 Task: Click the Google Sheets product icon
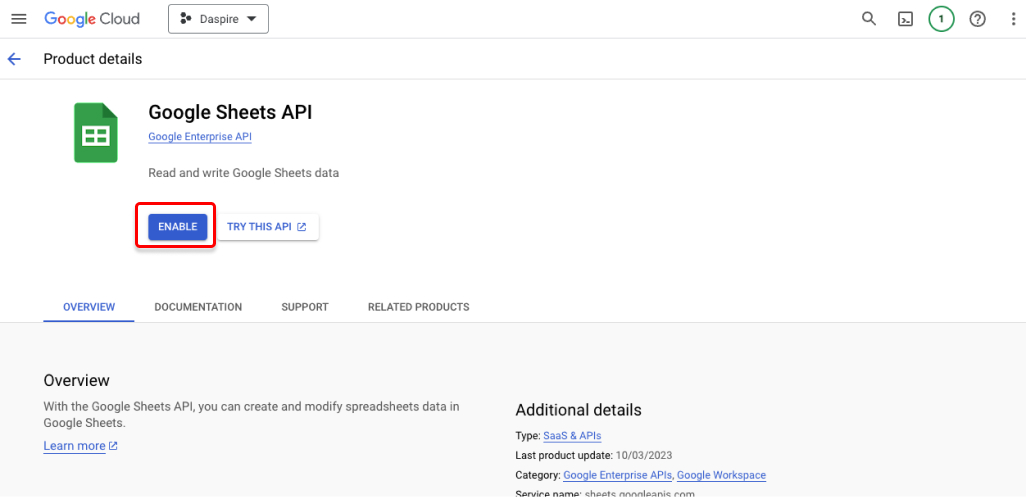coord(96,132)
